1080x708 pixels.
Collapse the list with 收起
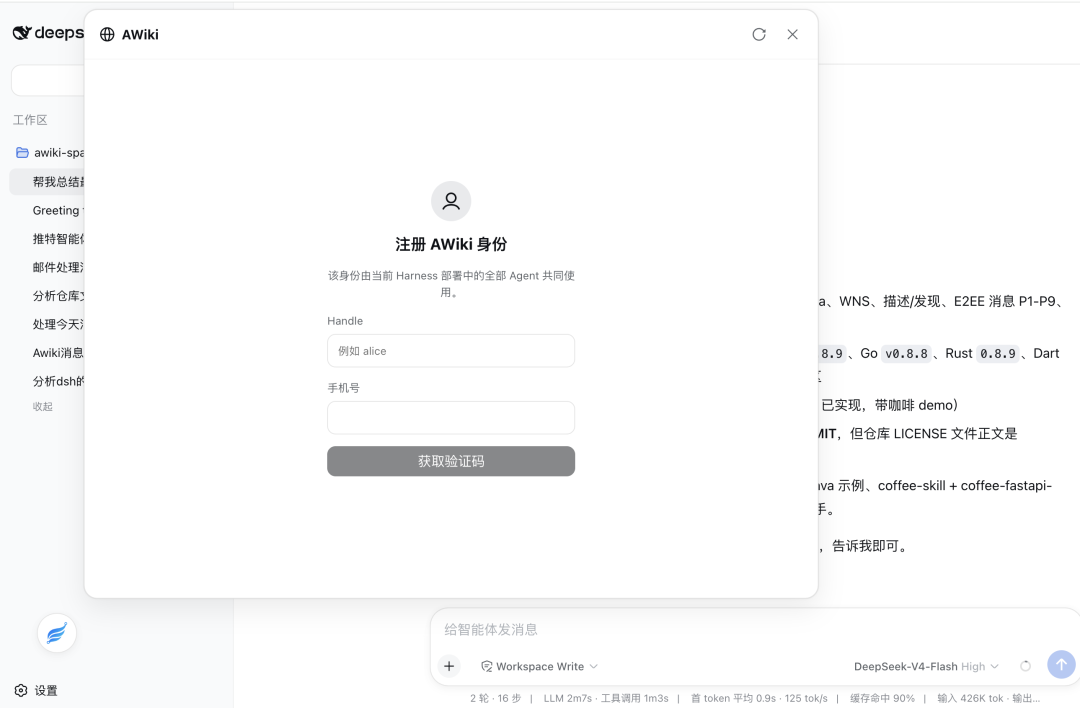[43, 406]
